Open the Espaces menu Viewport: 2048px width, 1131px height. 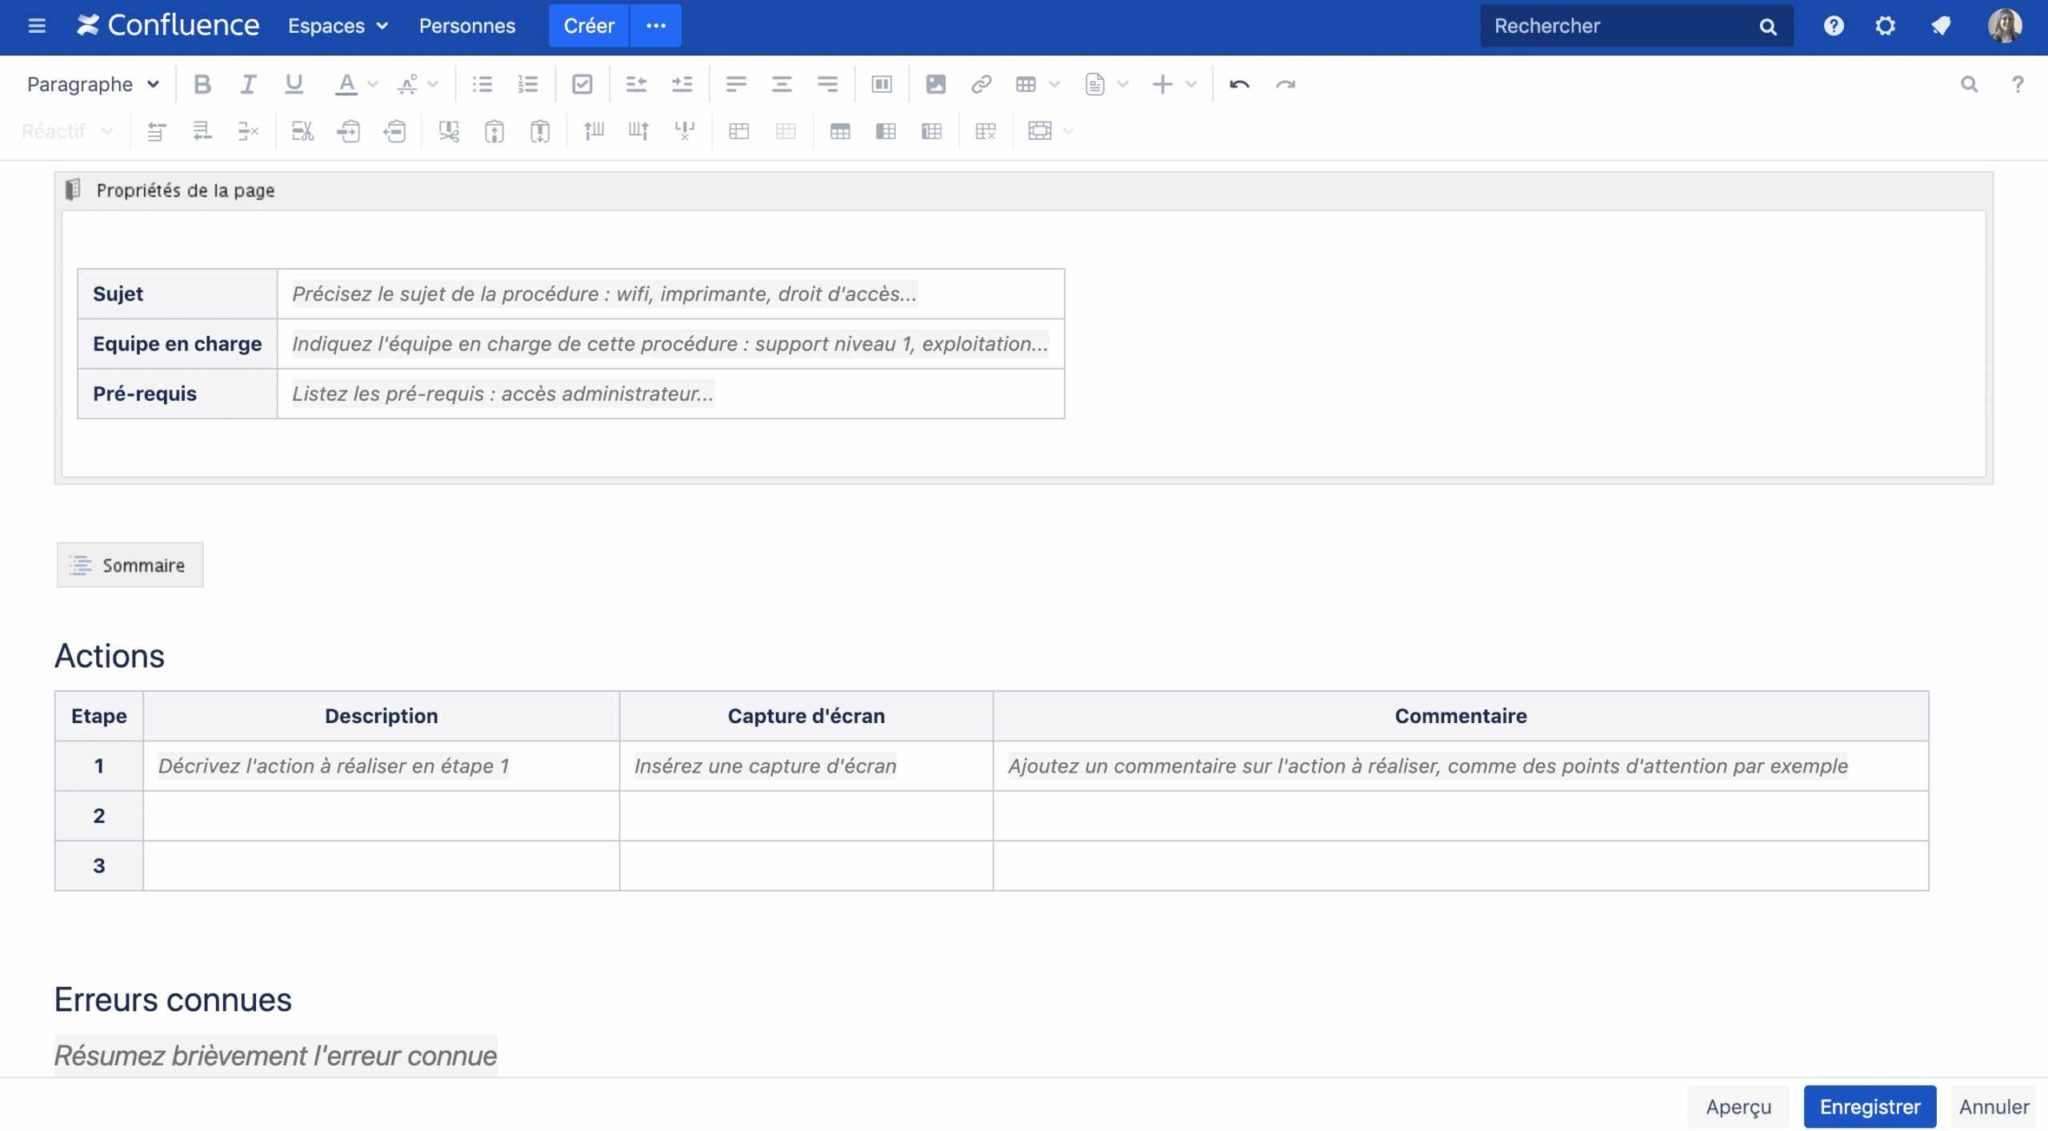point(338,26)
